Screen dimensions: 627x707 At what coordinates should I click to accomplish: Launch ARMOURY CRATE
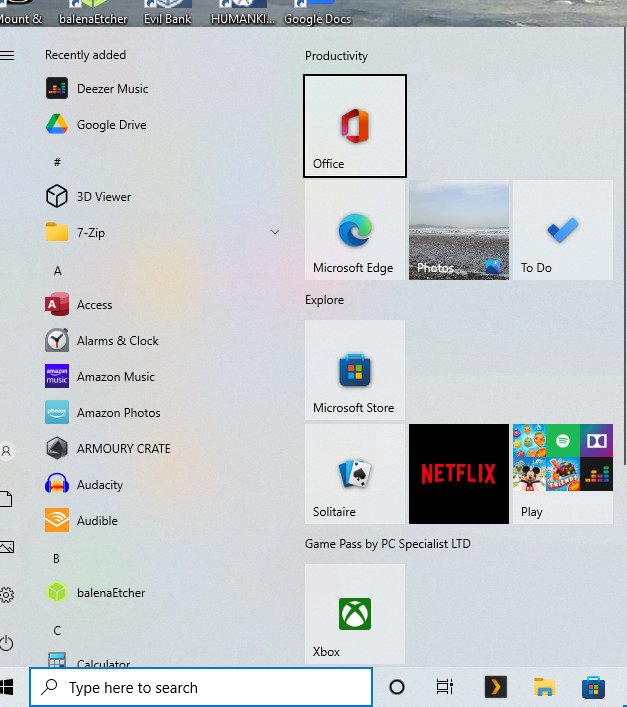click(162, 449)
